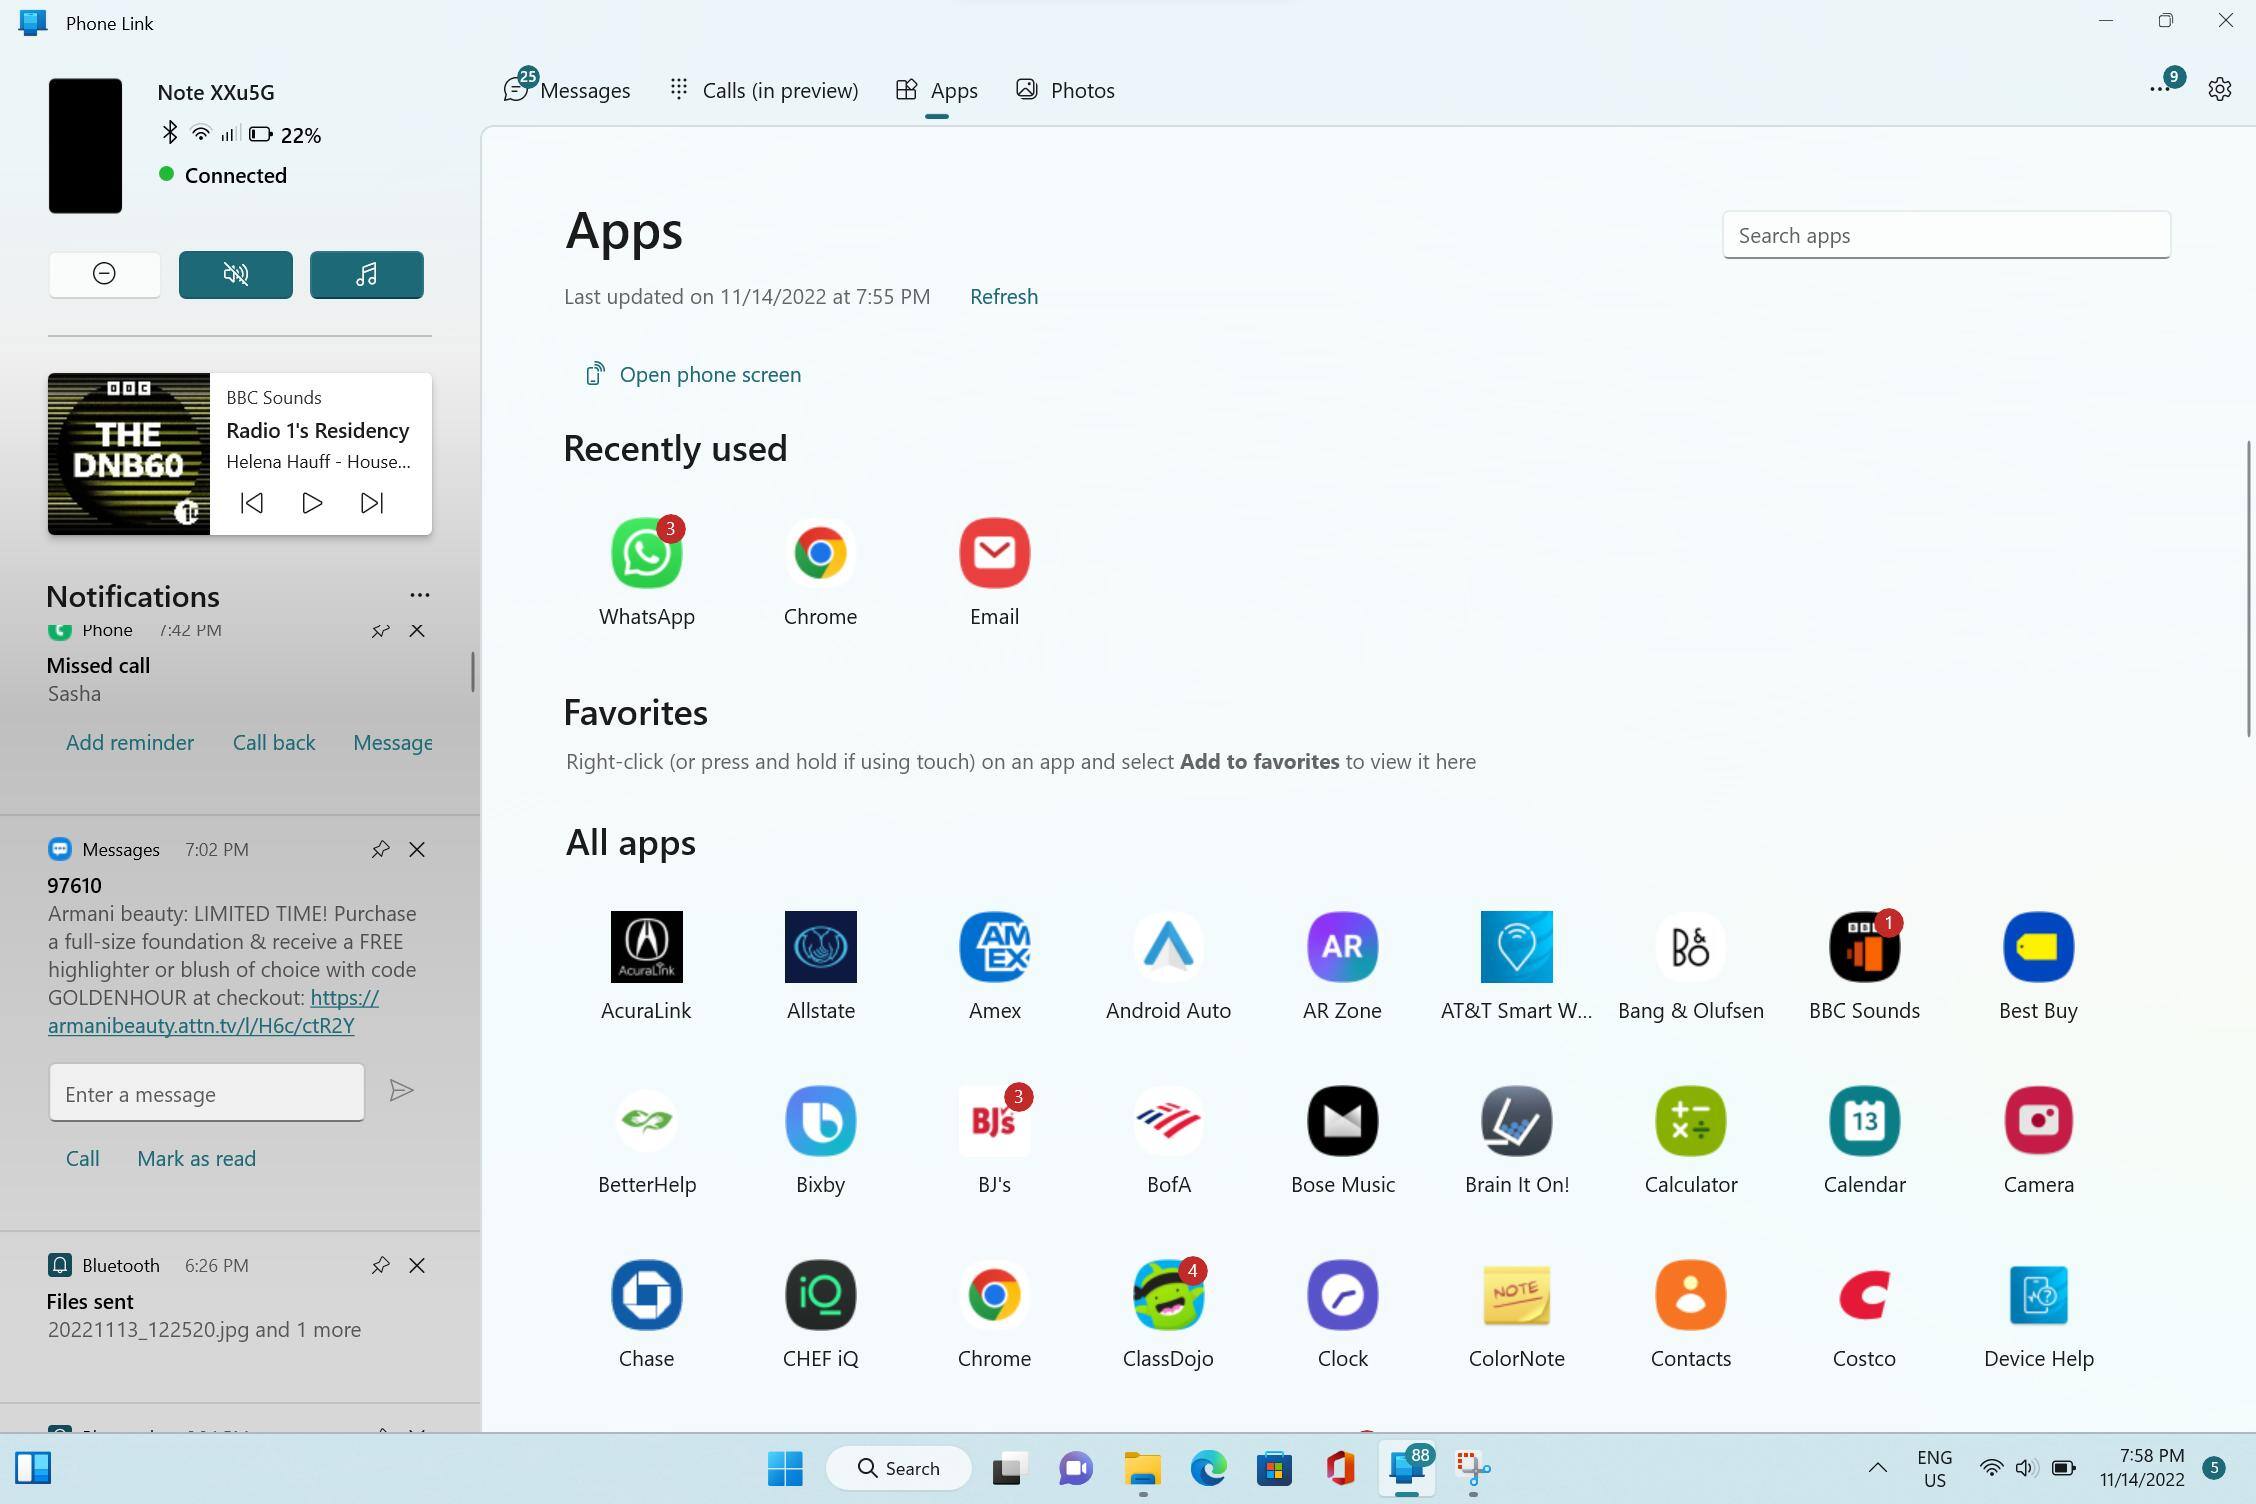
Task: Open the ColorNote app icon
Action: pyautogui.click(x=1516, y=1295)
